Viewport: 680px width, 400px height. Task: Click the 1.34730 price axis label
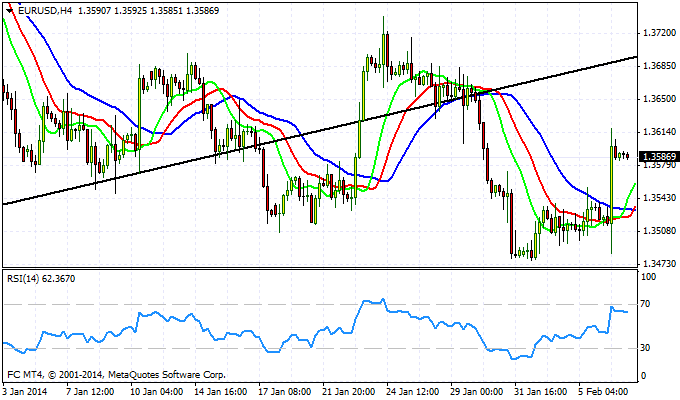click(x=660, y=264)
